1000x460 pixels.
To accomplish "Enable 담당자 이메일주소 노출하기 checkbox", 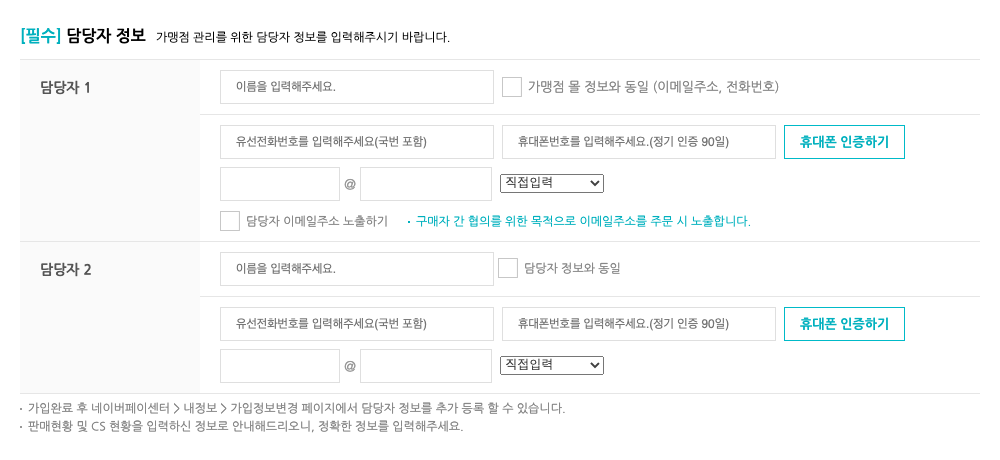I will (230, 221).
